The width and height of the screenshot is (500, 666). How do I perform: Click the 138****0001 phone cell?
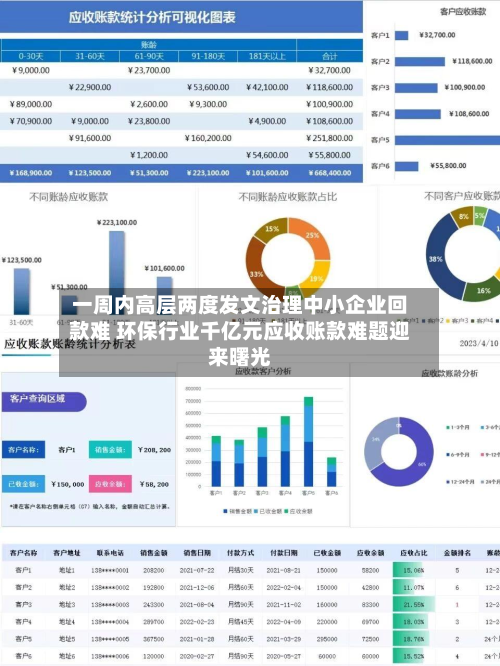pos(110,570)
